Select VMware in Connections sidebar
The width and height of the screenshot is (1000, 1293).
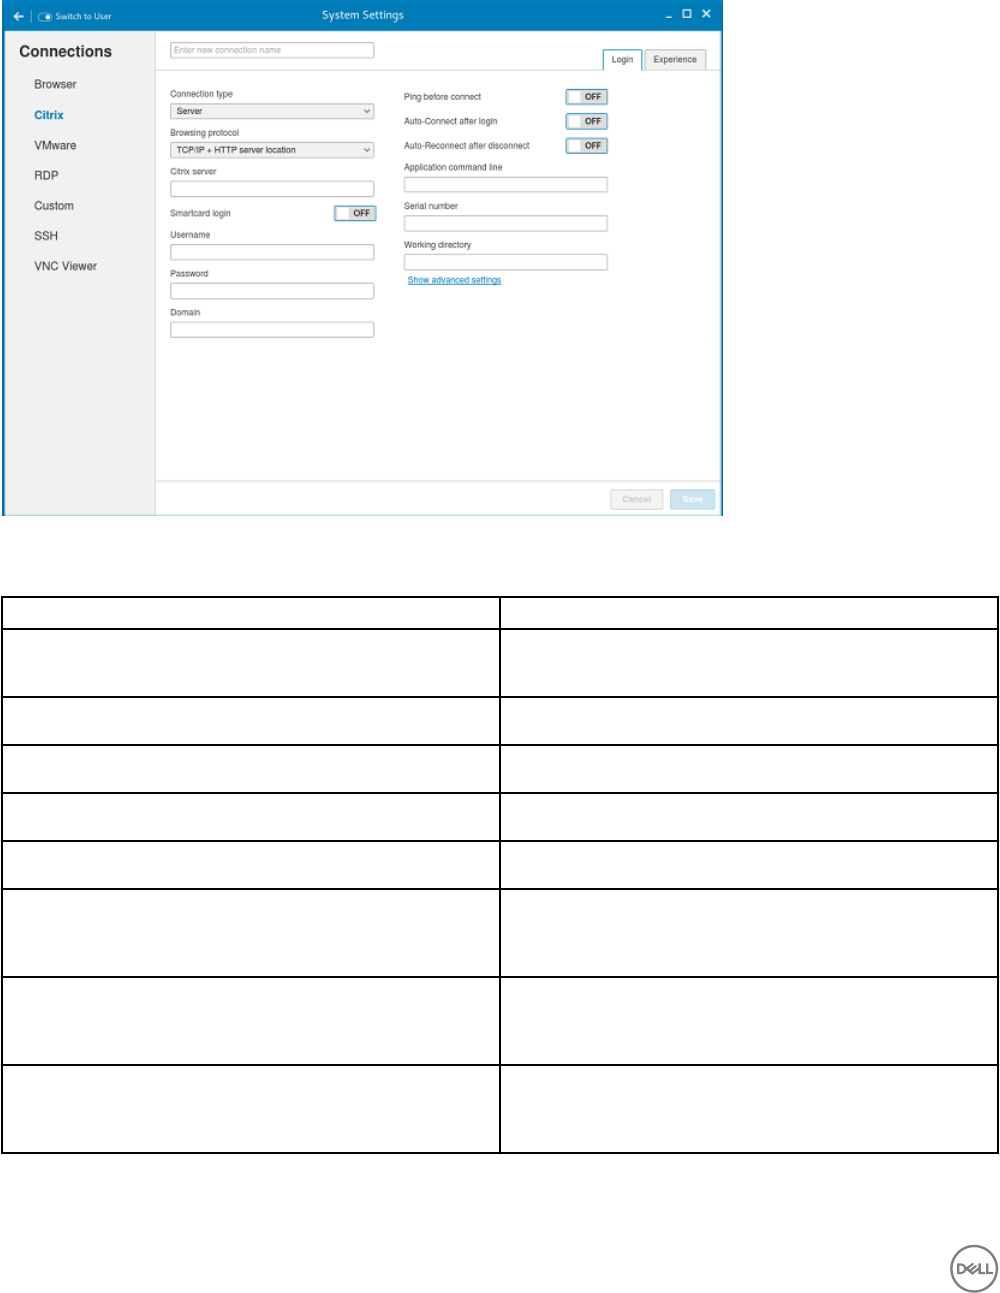click(x=55, y=145)
